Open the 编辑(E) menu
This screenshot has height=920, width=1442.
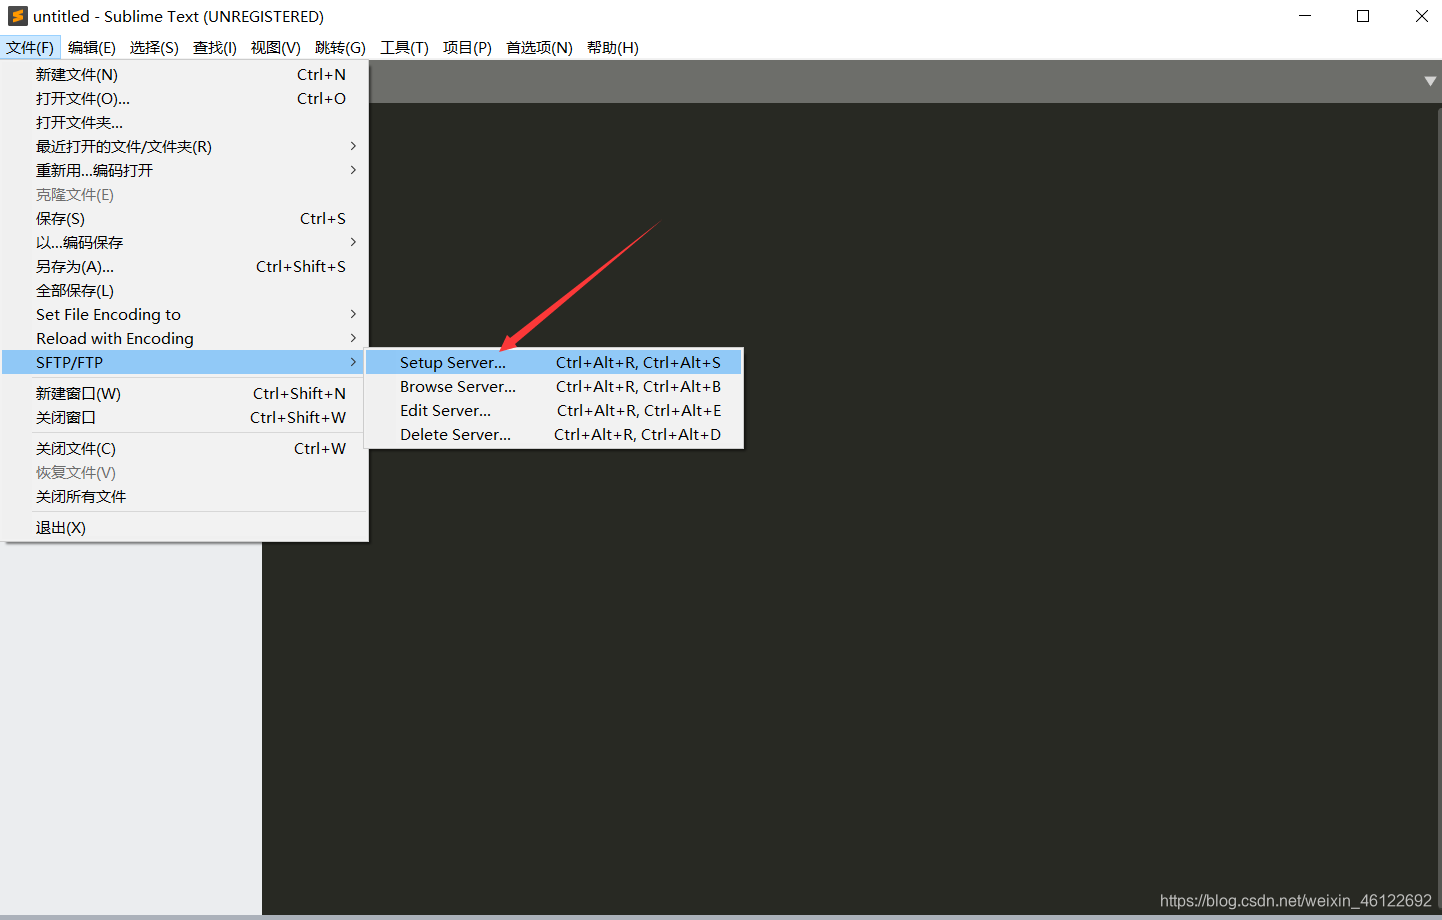click(92, 47)
